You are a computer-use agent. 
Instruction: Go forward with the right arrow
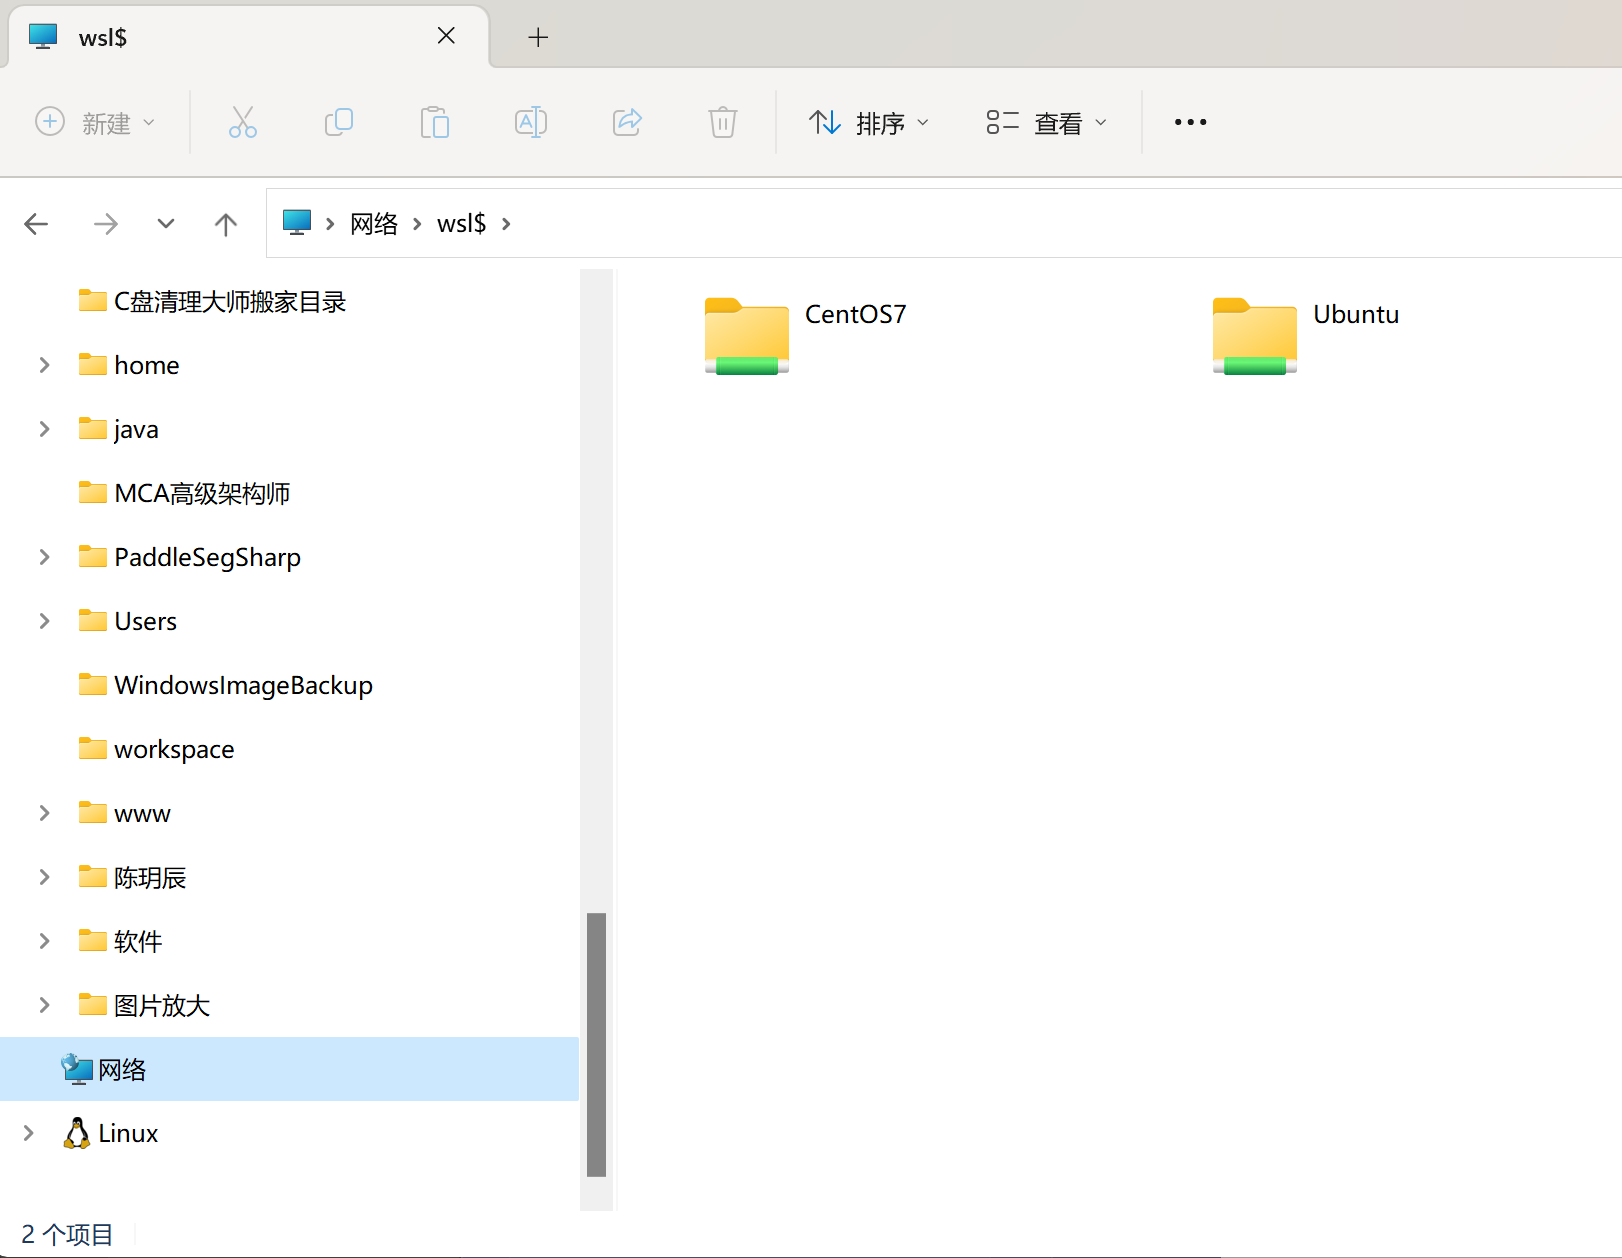pyautogui.click(x=106, y=224)
